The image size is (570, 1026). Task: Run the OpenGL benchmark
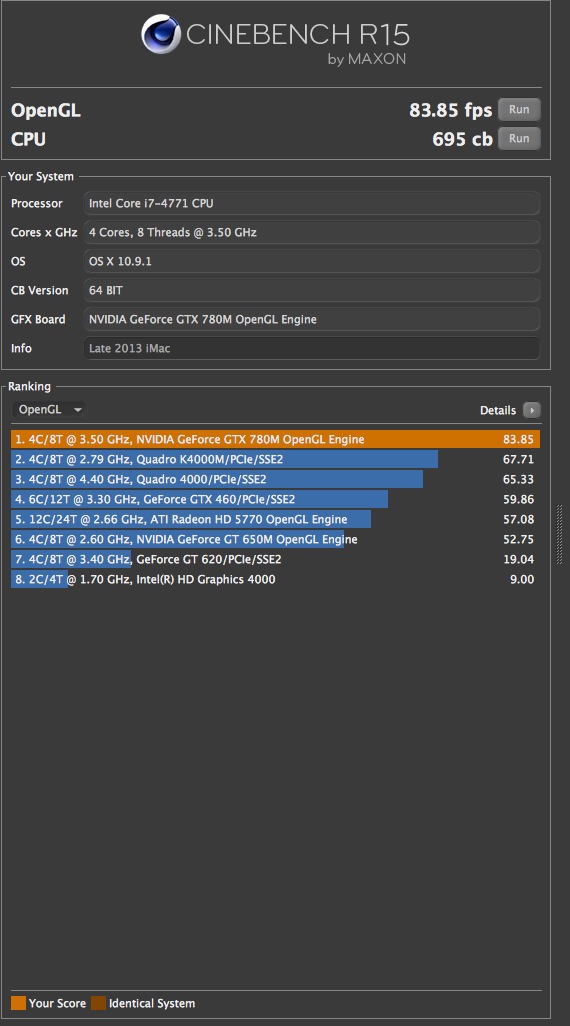[x=519, y=110]
